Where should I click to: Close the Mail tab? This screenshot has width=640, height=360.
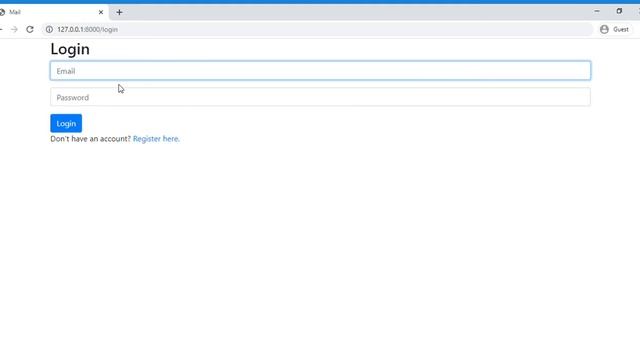[101, 12]
